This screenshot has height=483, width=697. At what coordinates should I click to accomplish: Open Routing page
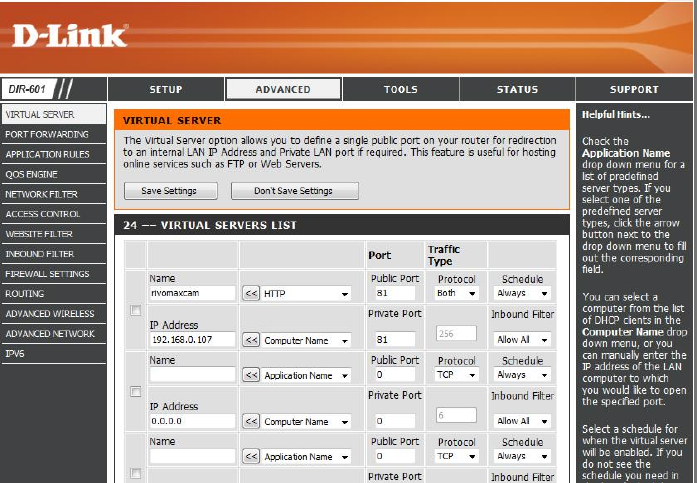(53, 294)
